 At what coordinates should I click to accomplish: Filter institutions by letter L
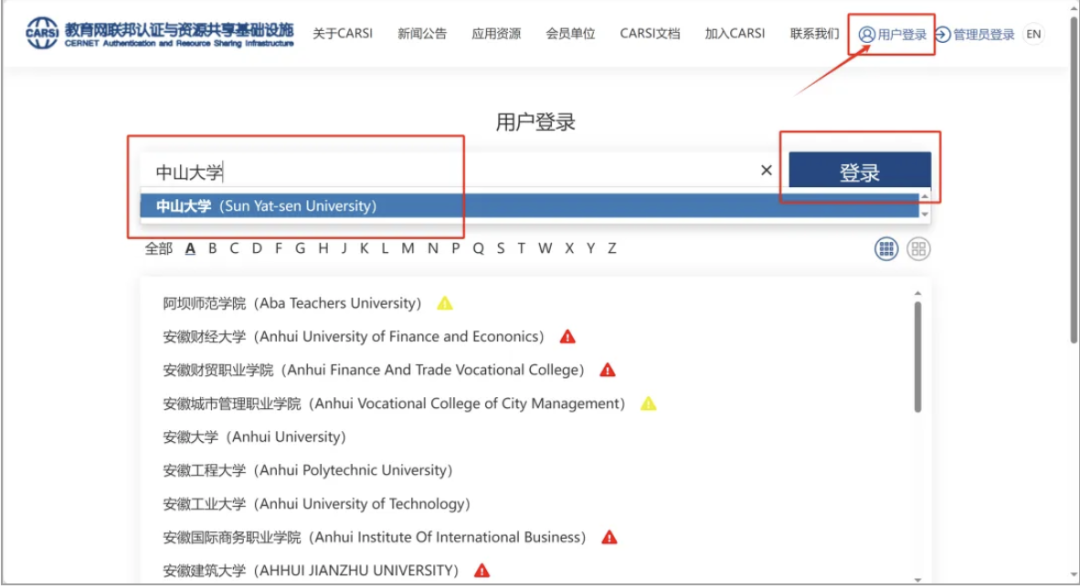[384, 249]
